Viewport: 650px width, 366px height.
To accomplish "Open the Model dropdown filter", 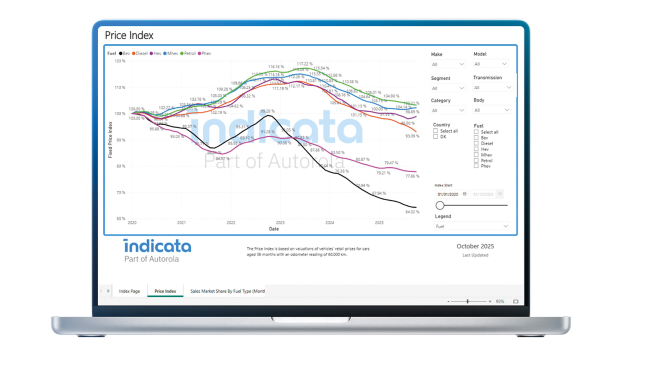I will point(490,64).
